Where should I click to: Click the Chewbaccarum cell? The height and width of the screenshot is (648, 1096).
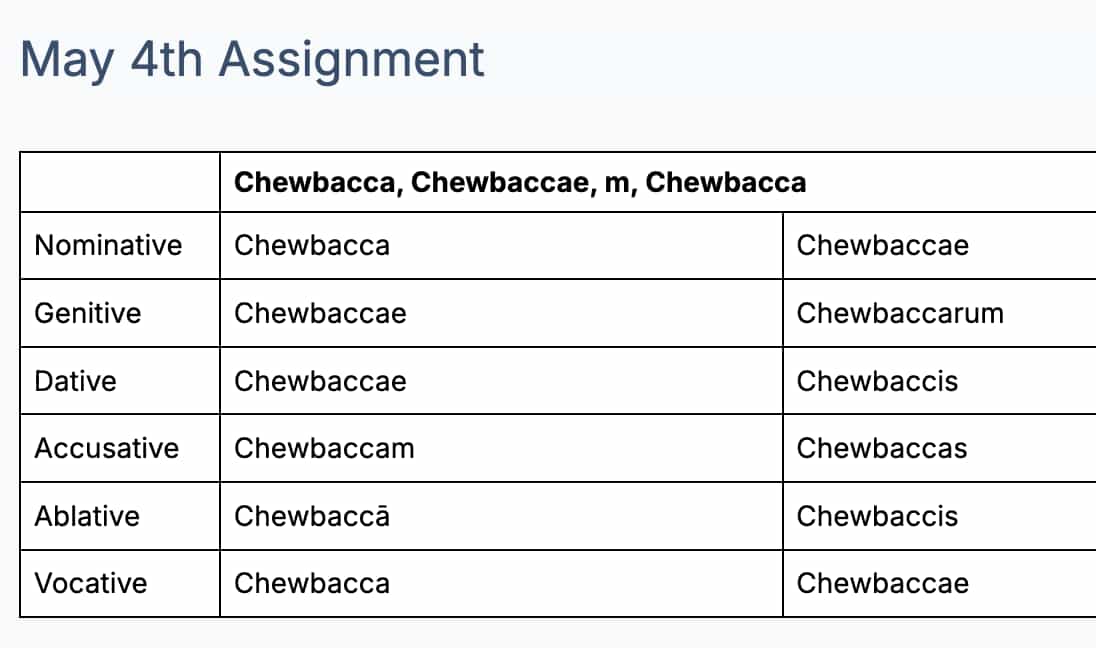(939, 313)
